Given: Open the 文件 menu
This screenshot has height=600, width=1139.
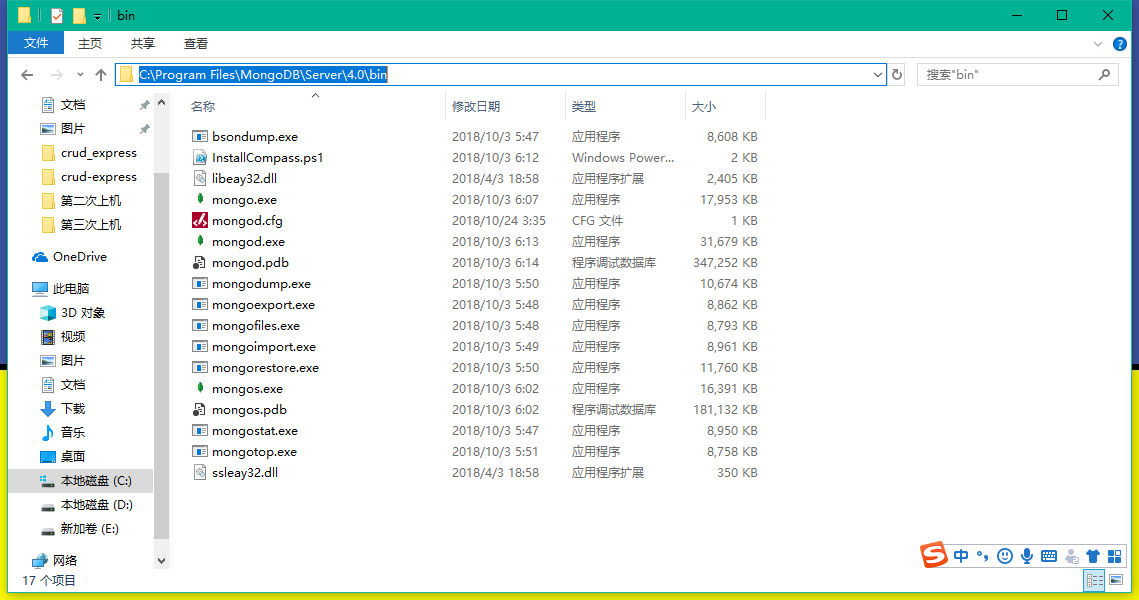Looking at the screenshot, I should 36,44.
